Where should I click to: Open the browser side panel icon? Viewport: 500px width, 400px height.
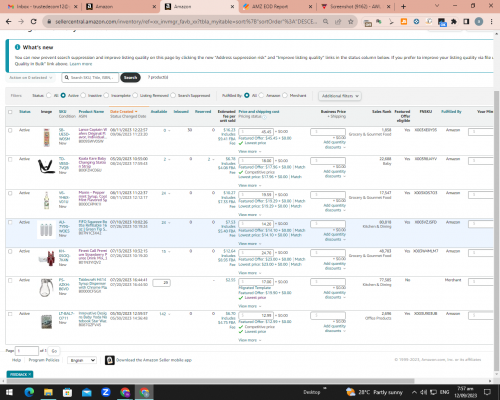pos(466,22)
